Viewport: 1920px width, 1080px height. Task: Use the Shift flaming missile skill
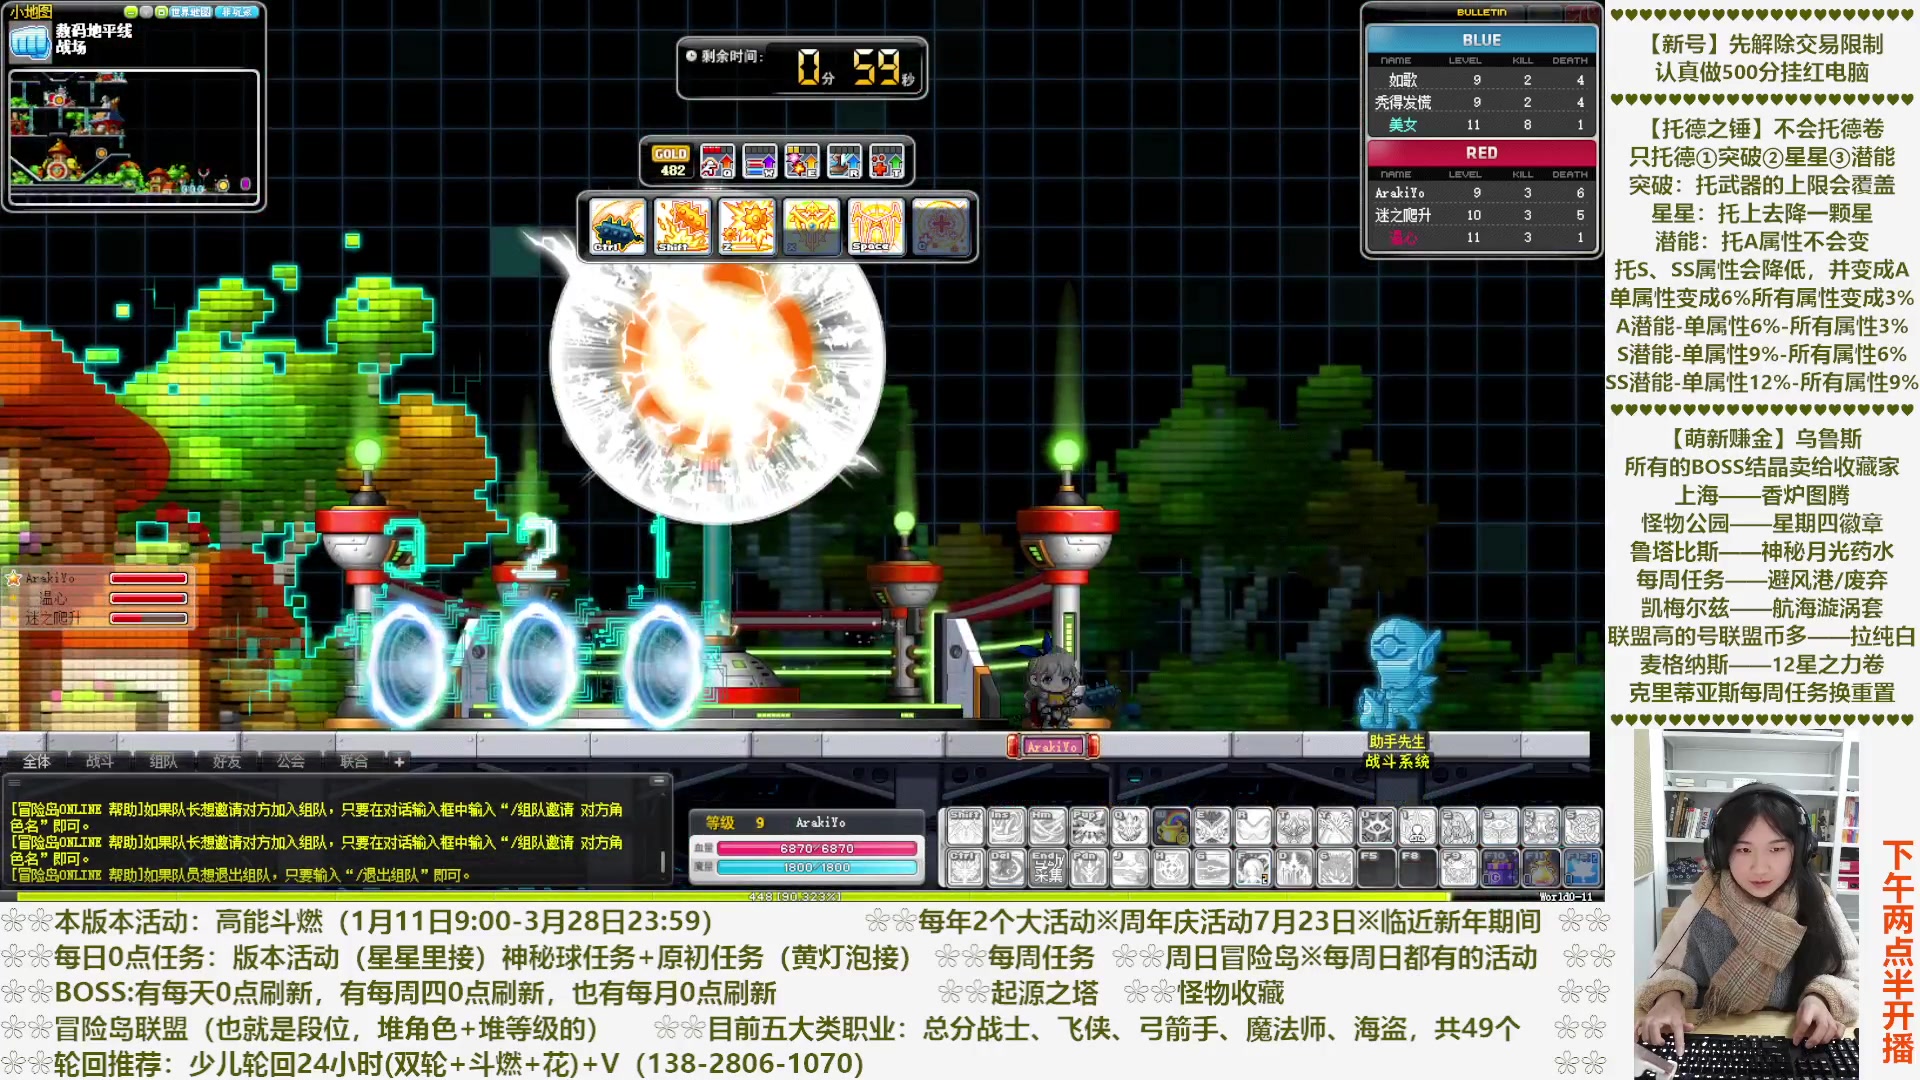pyautogui.click(x=682, y=226)
